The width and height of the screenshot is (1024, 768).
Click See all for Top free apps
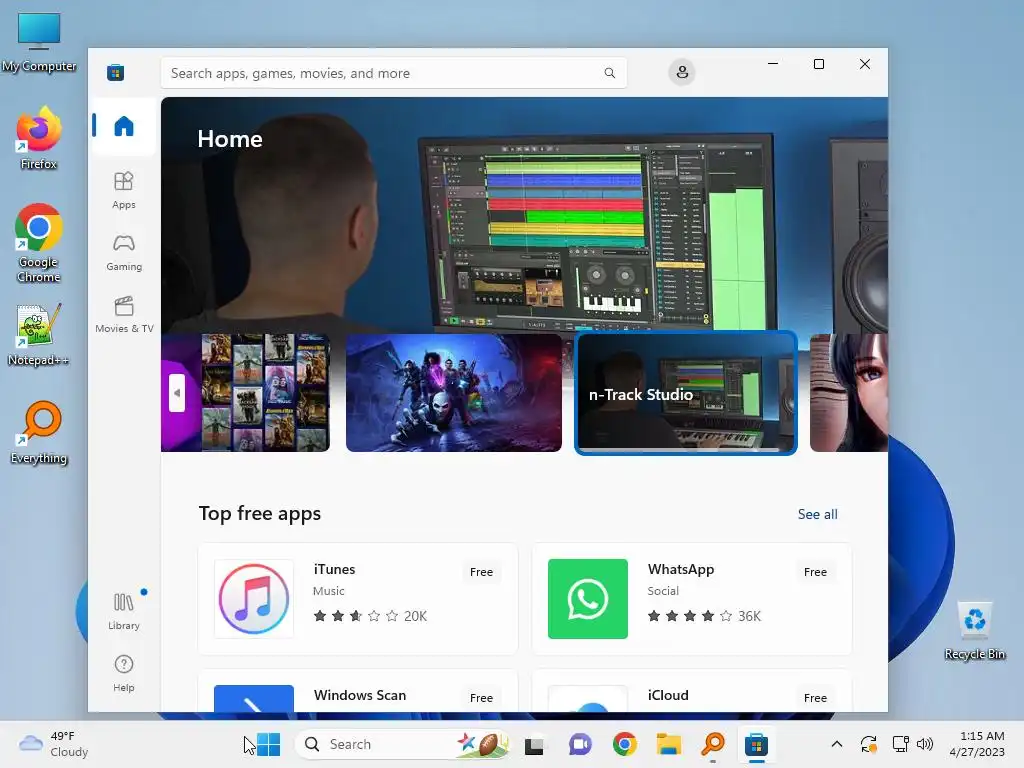coord(818,514)
